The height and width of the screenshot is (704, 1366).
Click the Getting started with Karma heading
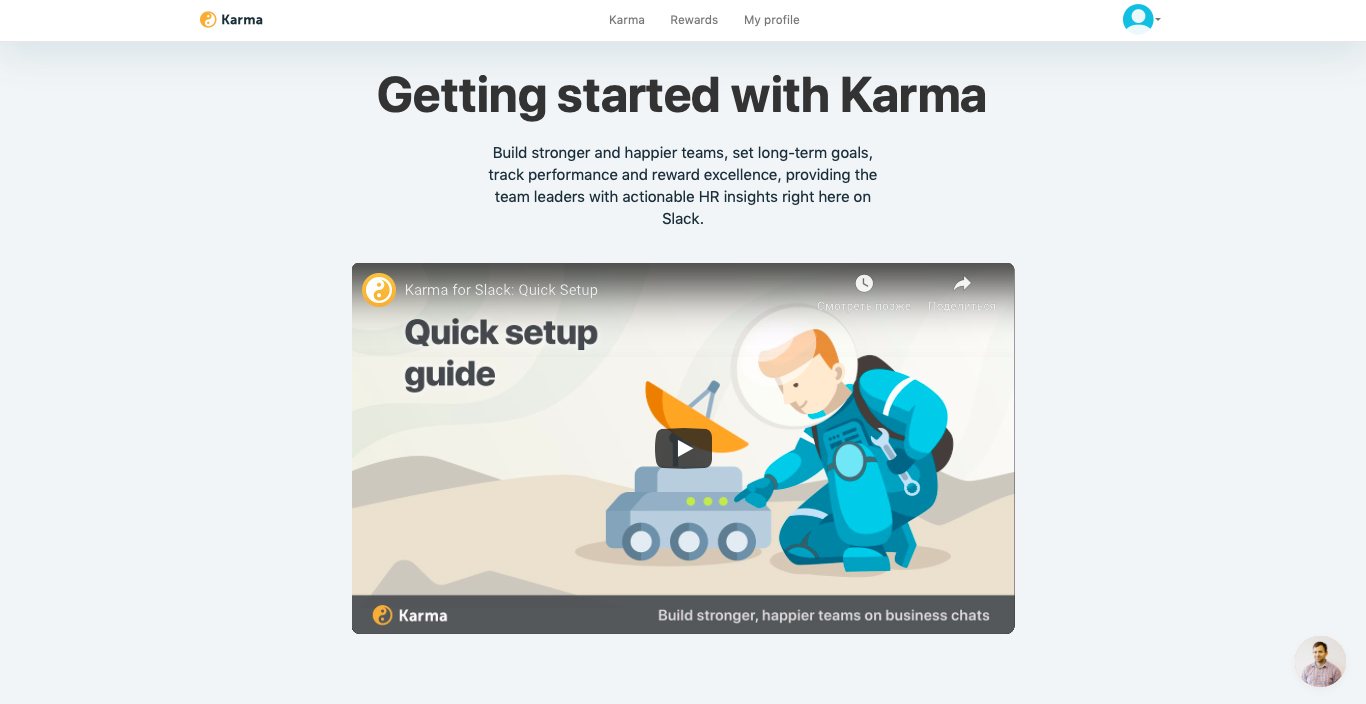point(682,95)
